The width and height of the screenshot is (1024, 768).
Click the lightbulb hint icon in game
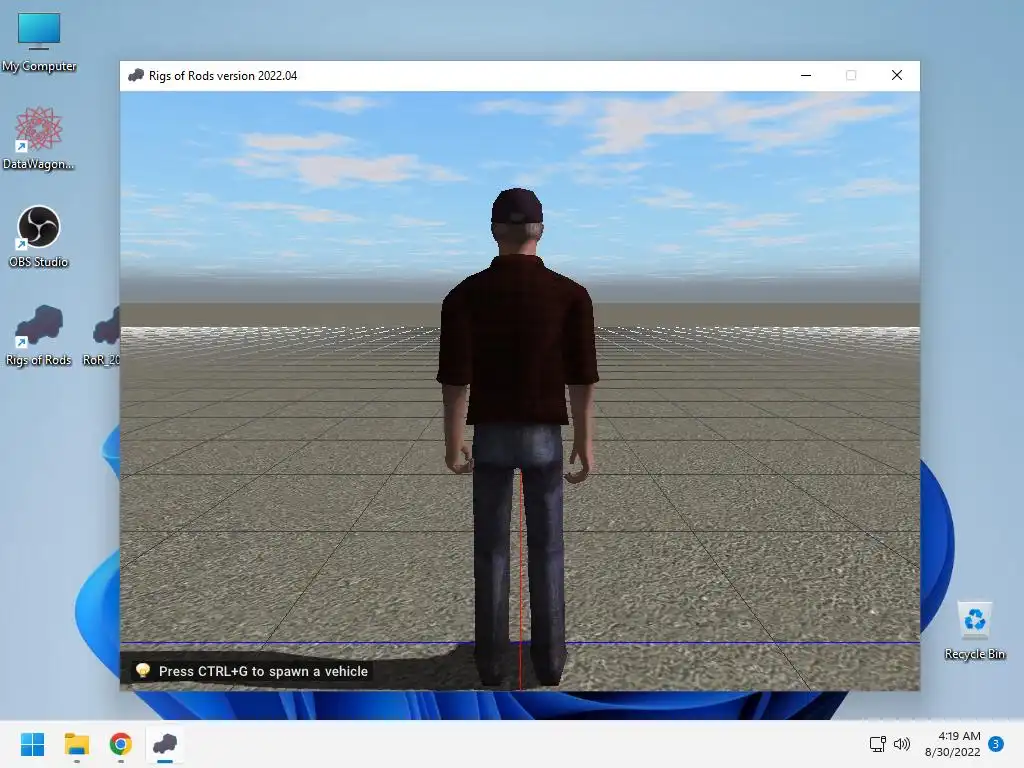pyautogui.click(x=142, y=670)
